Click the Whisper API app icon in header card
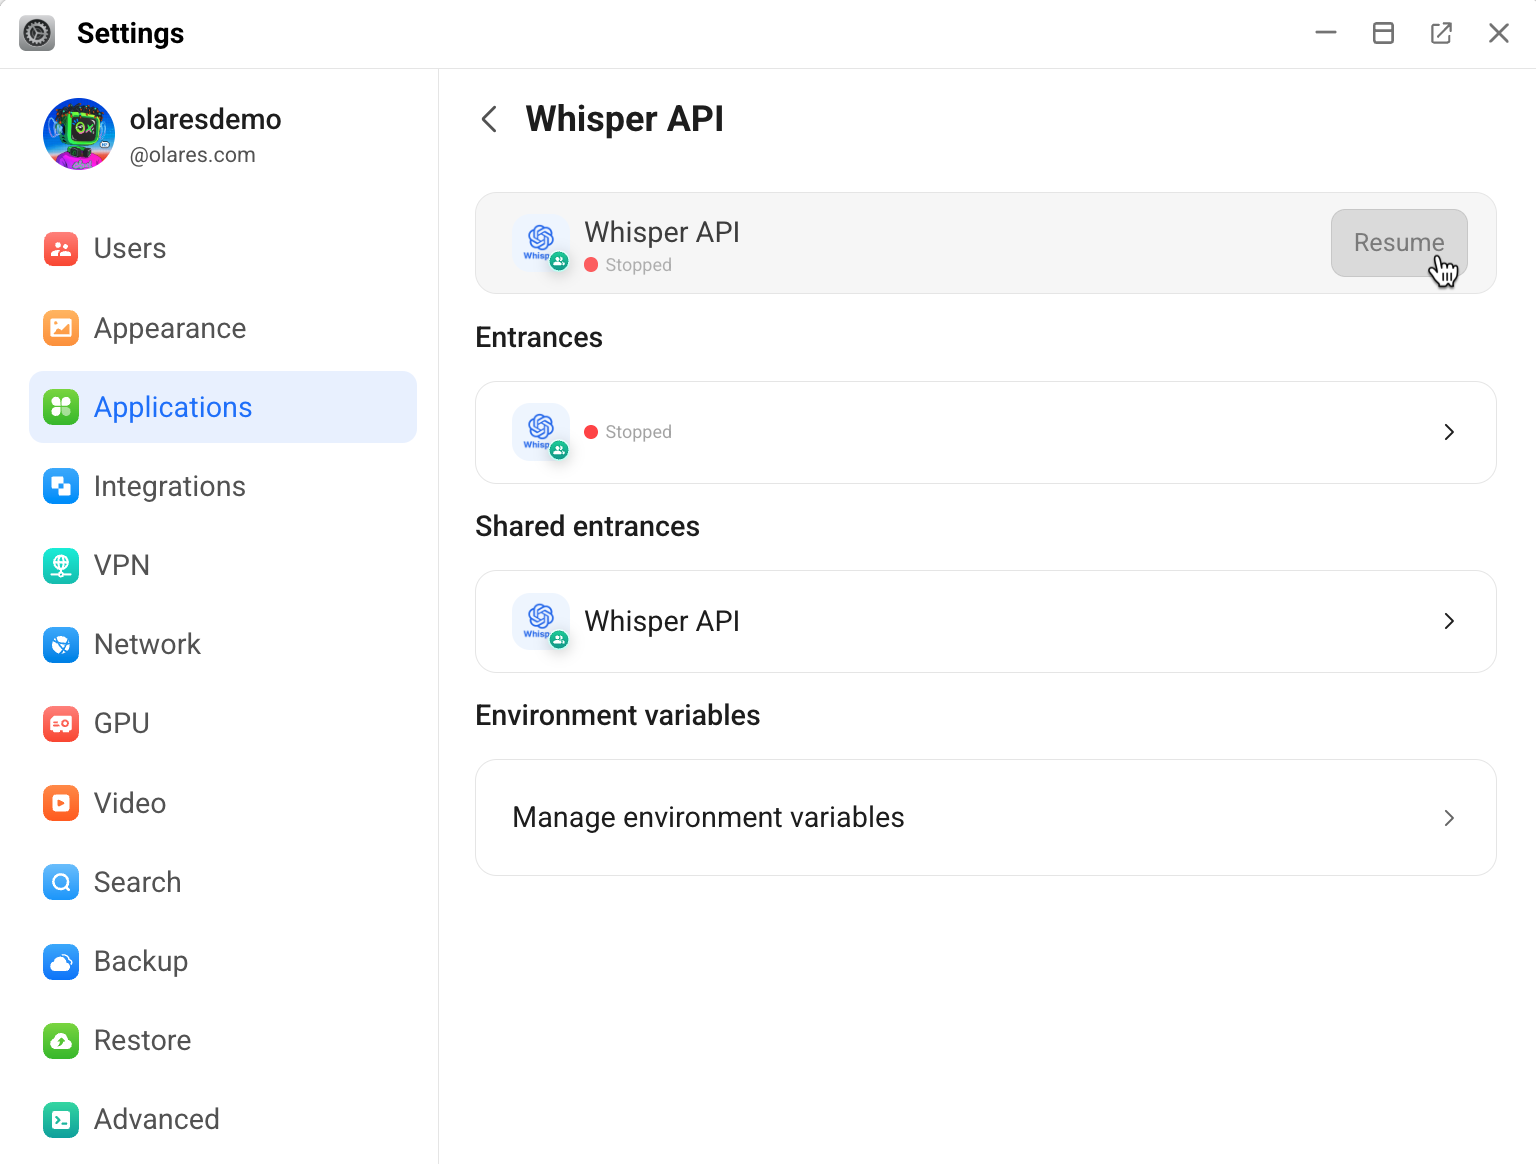Screen dimensions: 1536x1164 click(x=541, y=243)
